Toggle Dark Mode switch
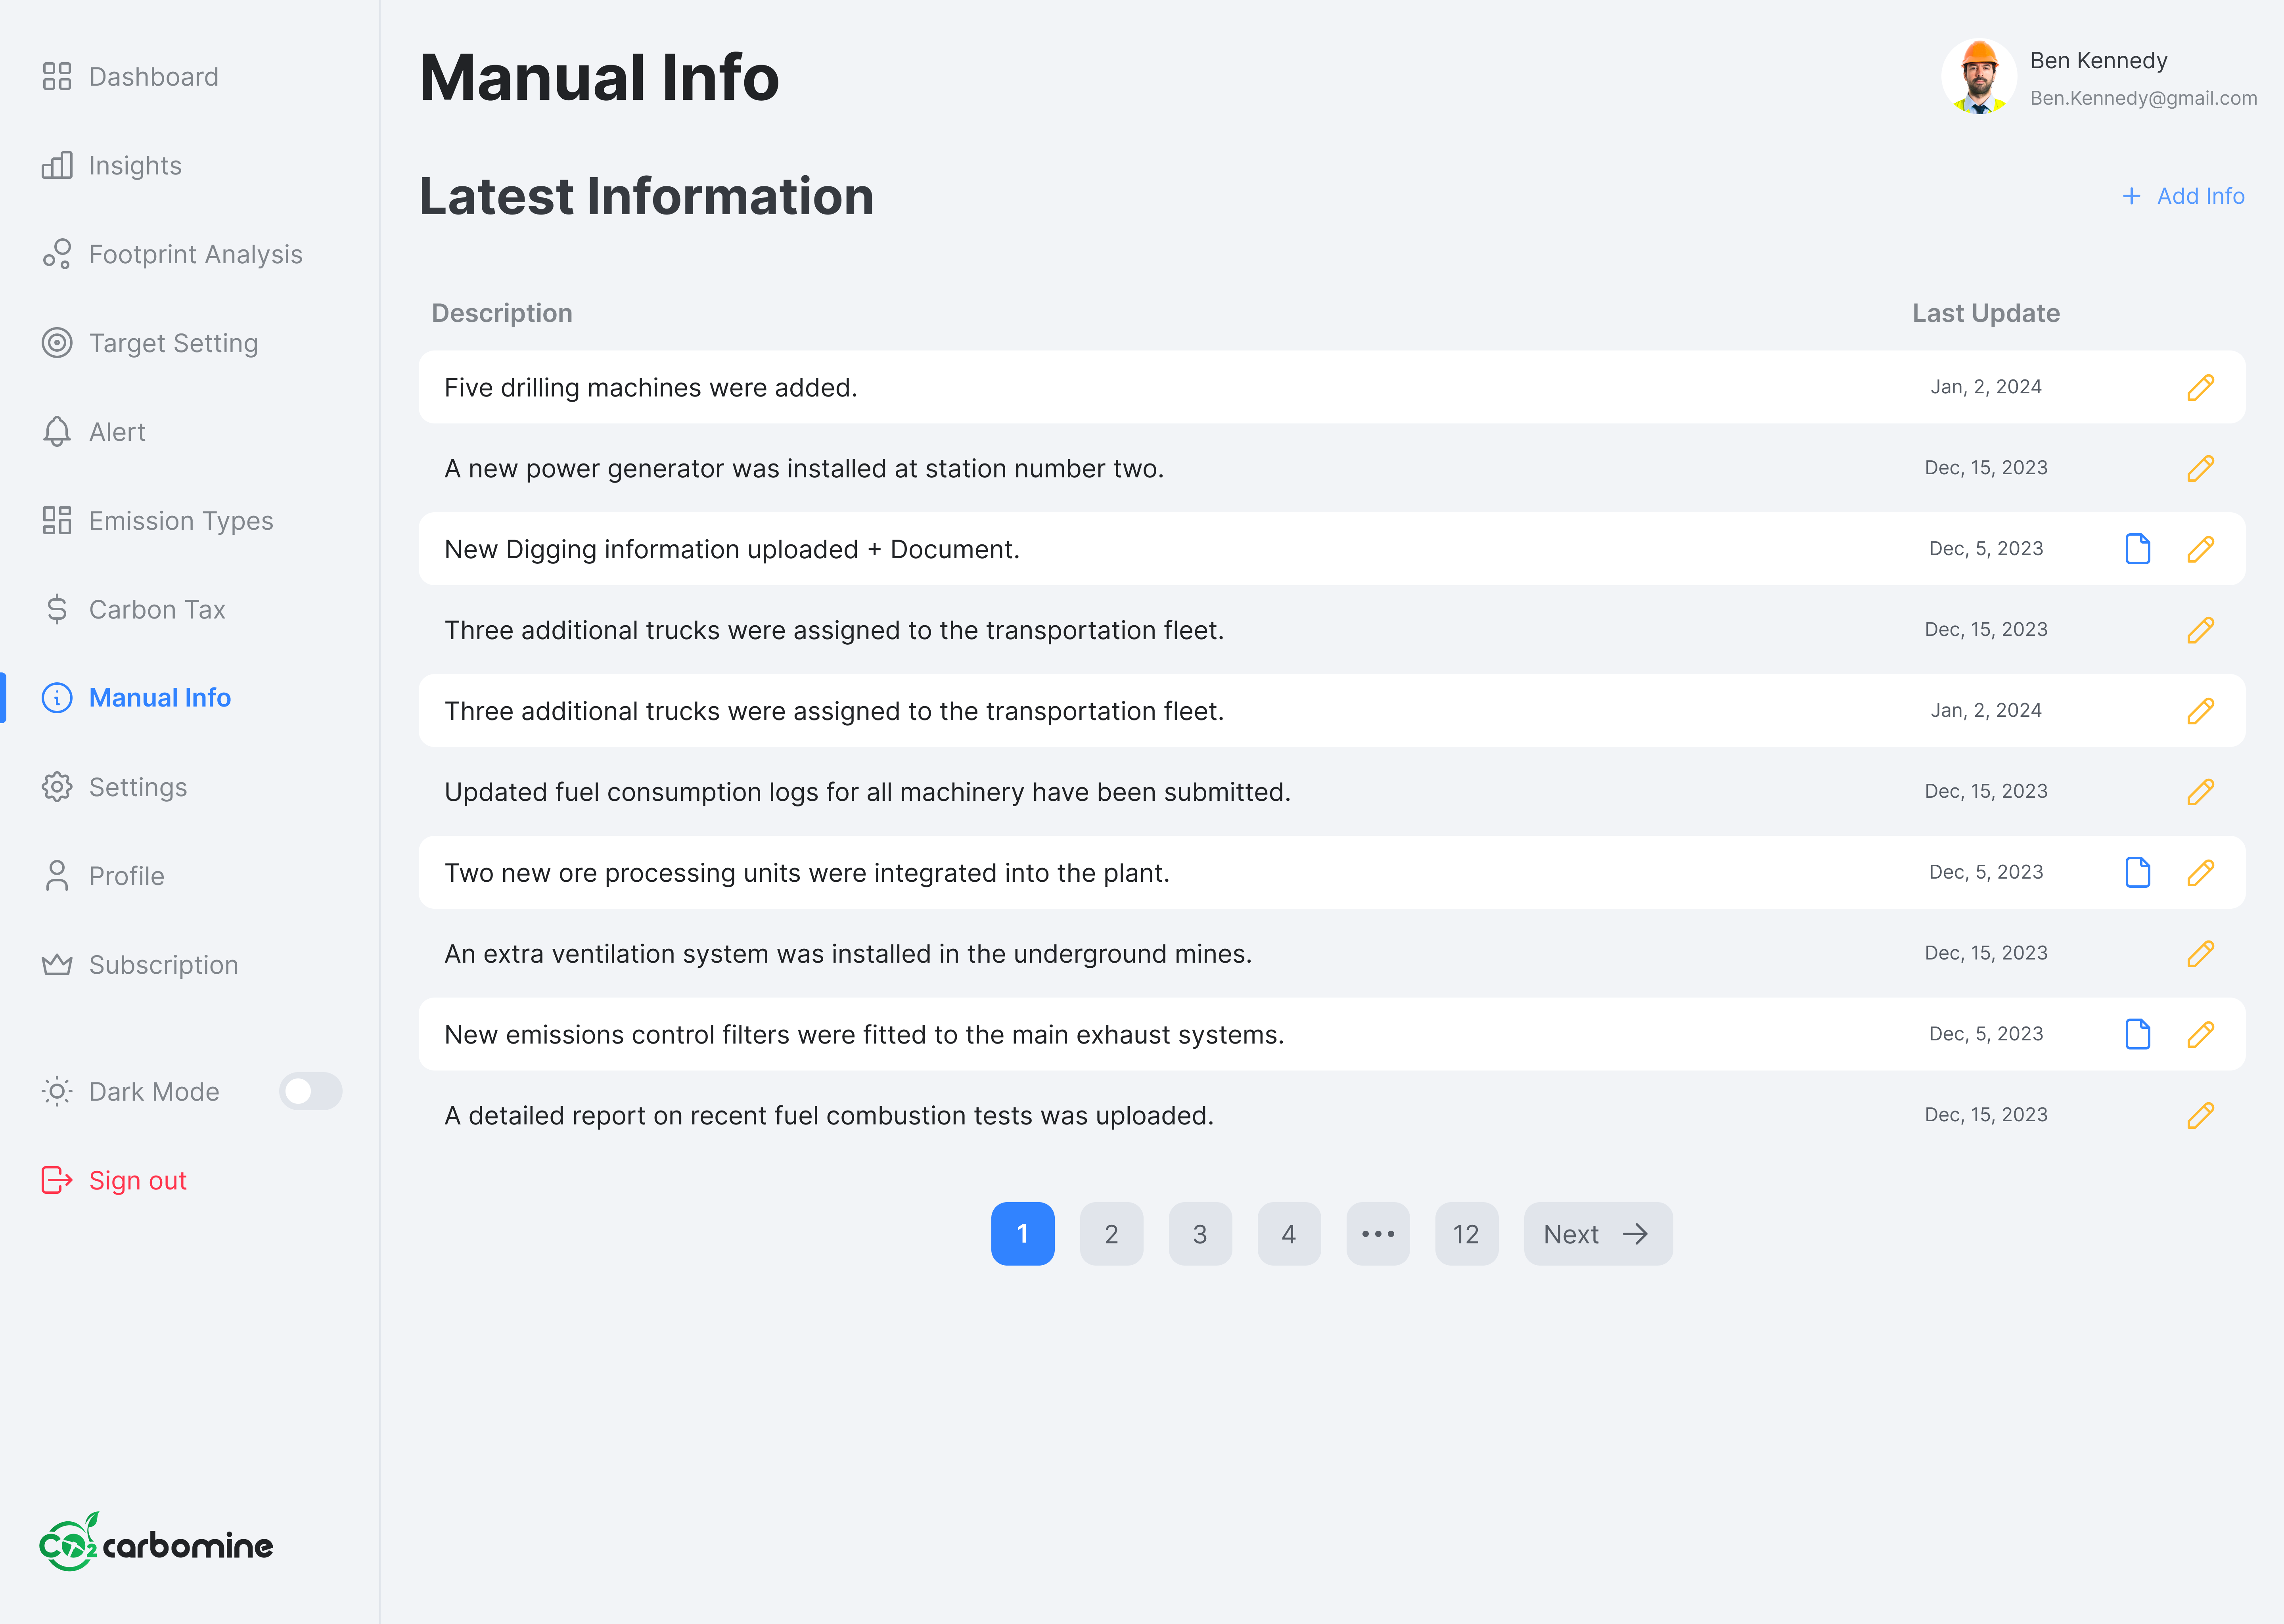The width and height of the screenshot is (2284, 1624). point(310,1091)
